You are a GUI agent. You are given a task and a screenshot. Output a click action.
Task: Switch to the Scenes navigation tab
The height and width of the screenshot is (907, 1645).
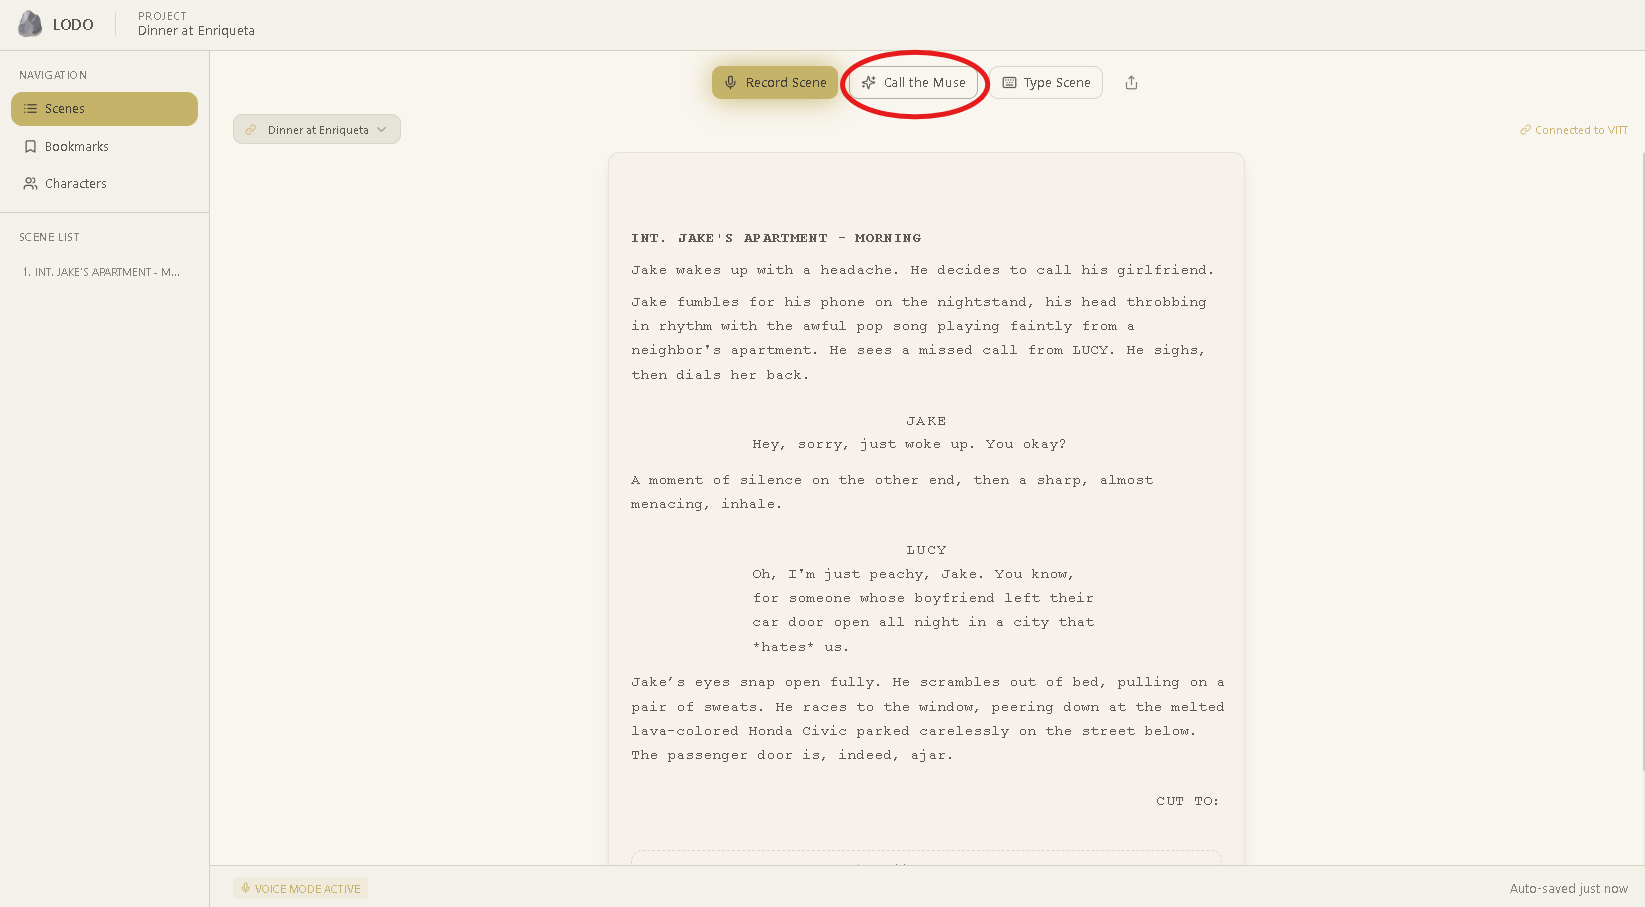(104, 108)
